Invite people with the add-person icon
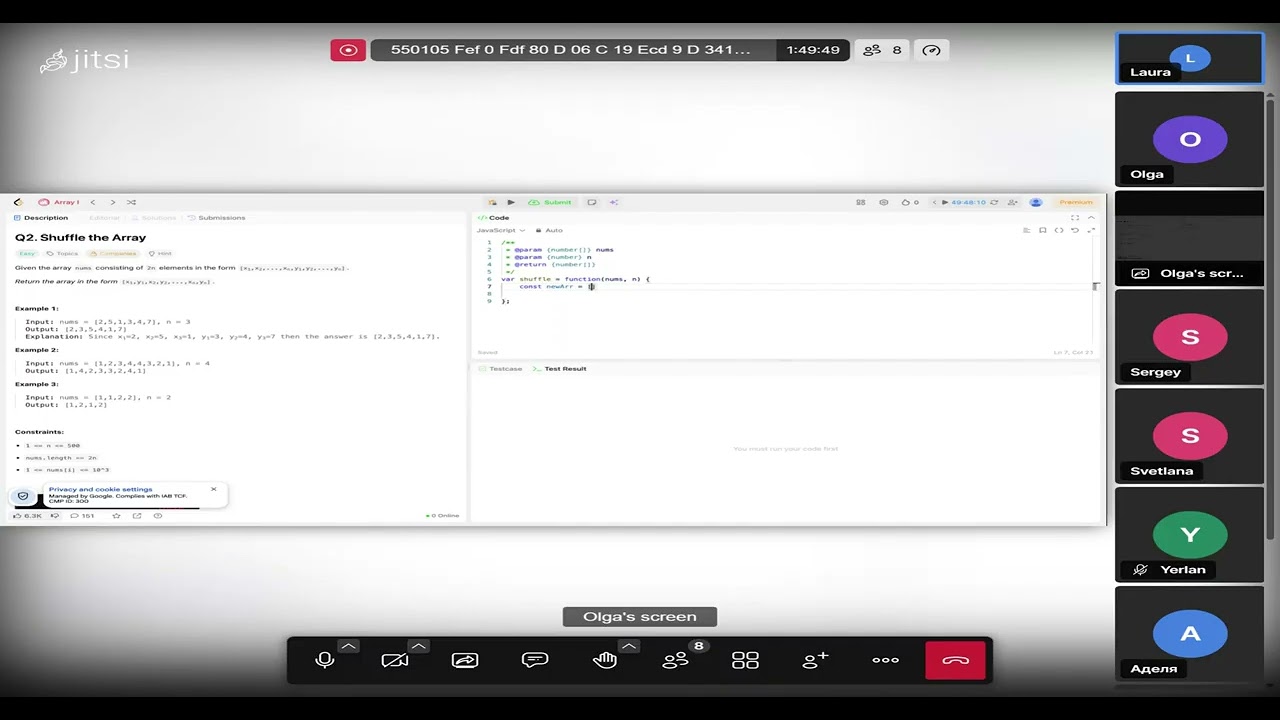The height and width of the screenshot is (720, 1280). pos(816,660)
